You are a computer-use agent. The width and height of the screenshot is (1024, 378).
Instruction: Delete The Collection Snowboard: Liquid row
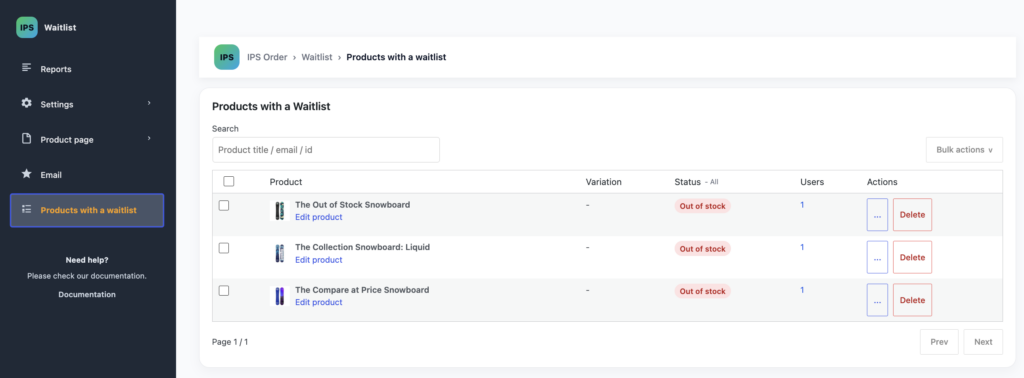(912, 257)
